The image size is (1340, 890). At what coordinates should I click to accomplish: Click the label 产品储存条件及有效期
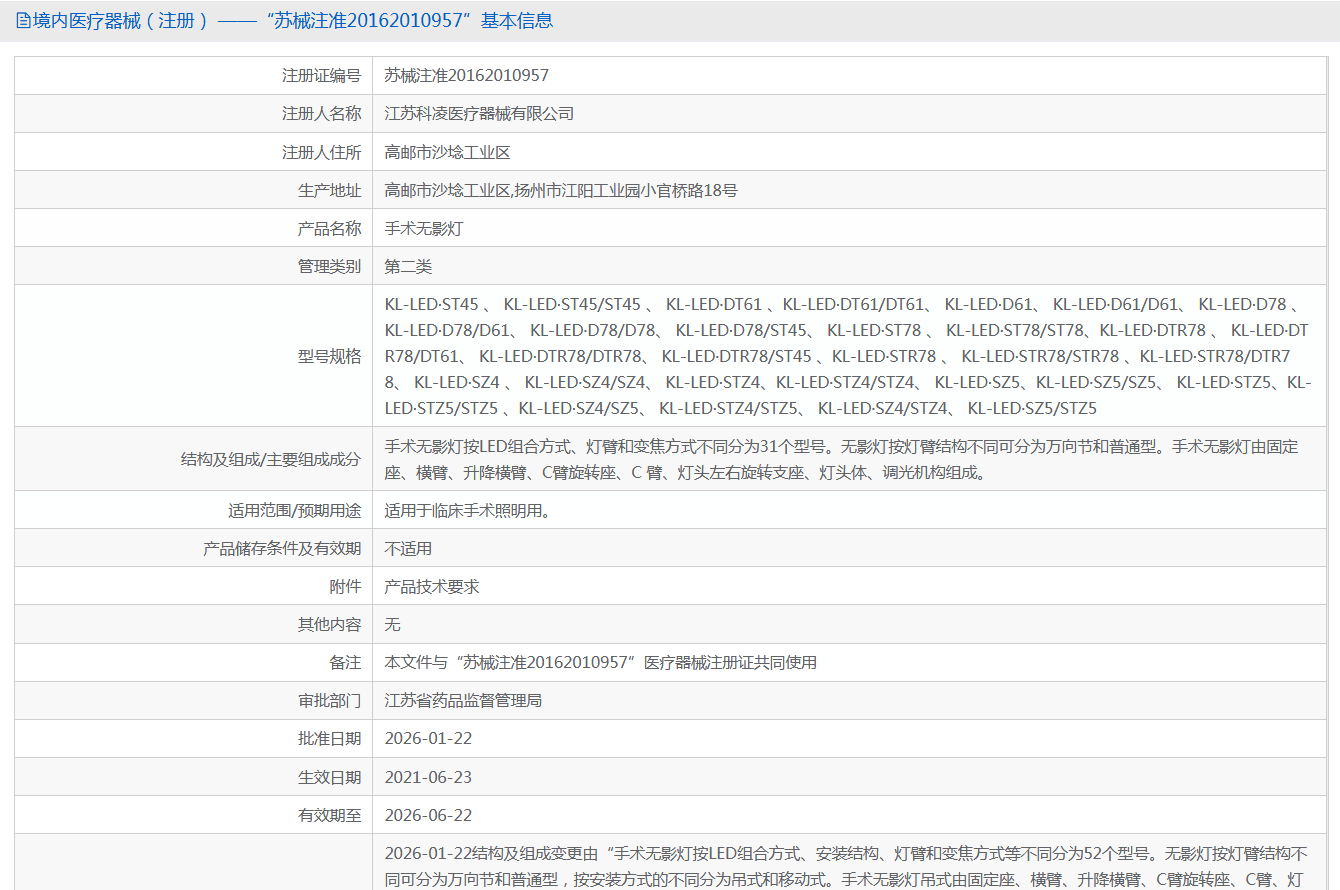coord(283,548)
